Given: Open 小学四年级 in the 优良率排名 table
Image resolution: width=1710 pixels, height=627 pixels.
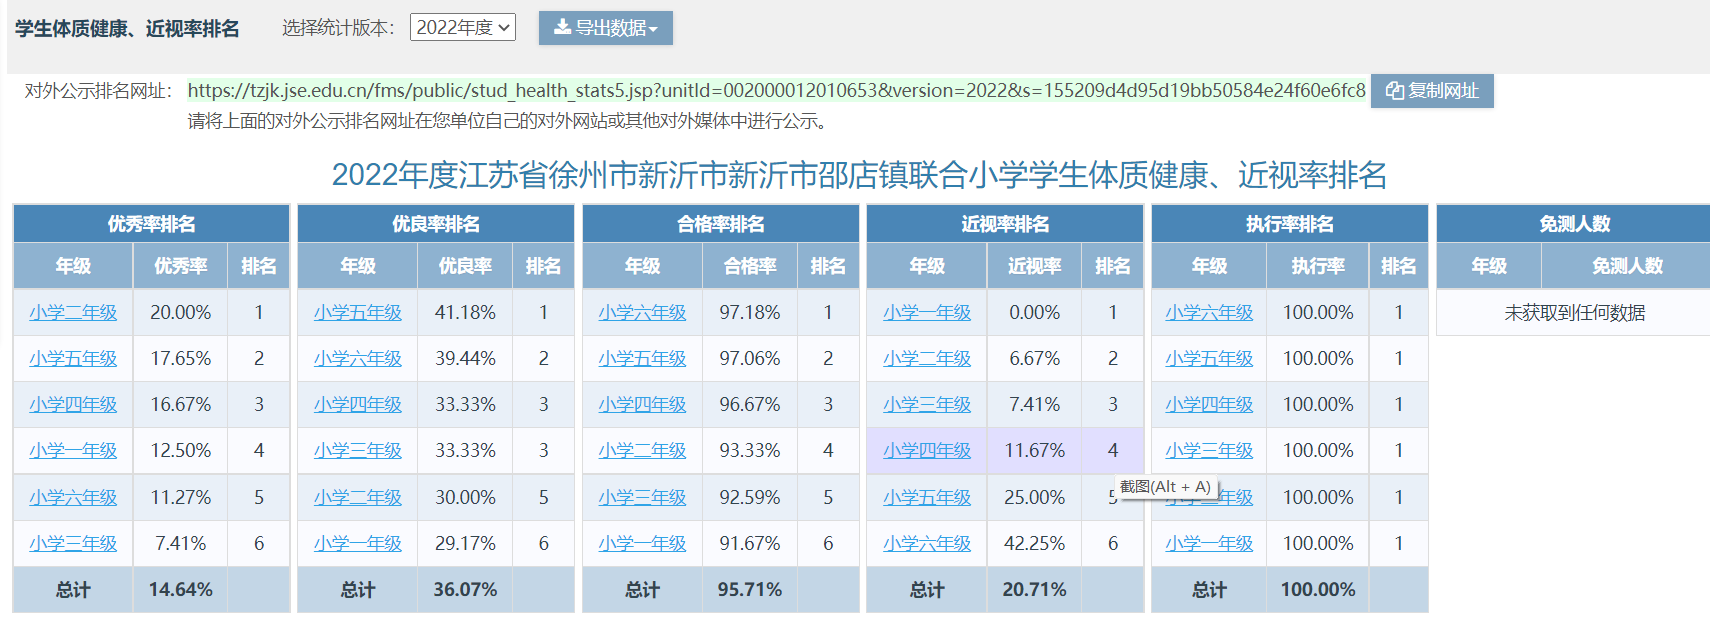Looking at the screenshot, I should pos(358,404).
